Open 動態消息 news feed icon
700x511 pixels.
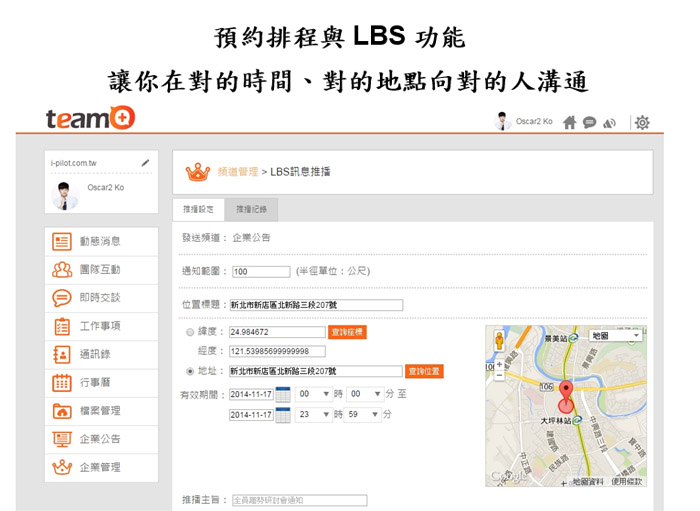(x=62, y=241)
